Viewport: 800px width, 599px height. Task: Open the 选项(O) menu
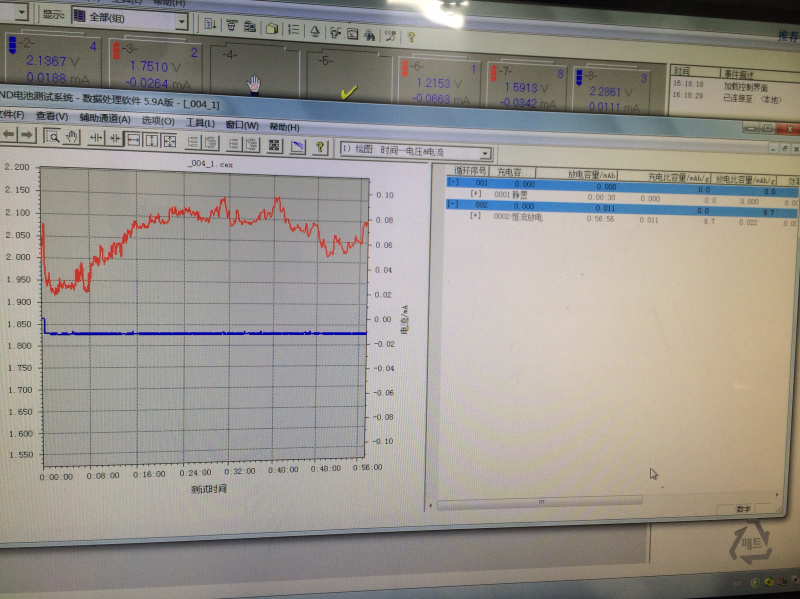pos(158,121)
